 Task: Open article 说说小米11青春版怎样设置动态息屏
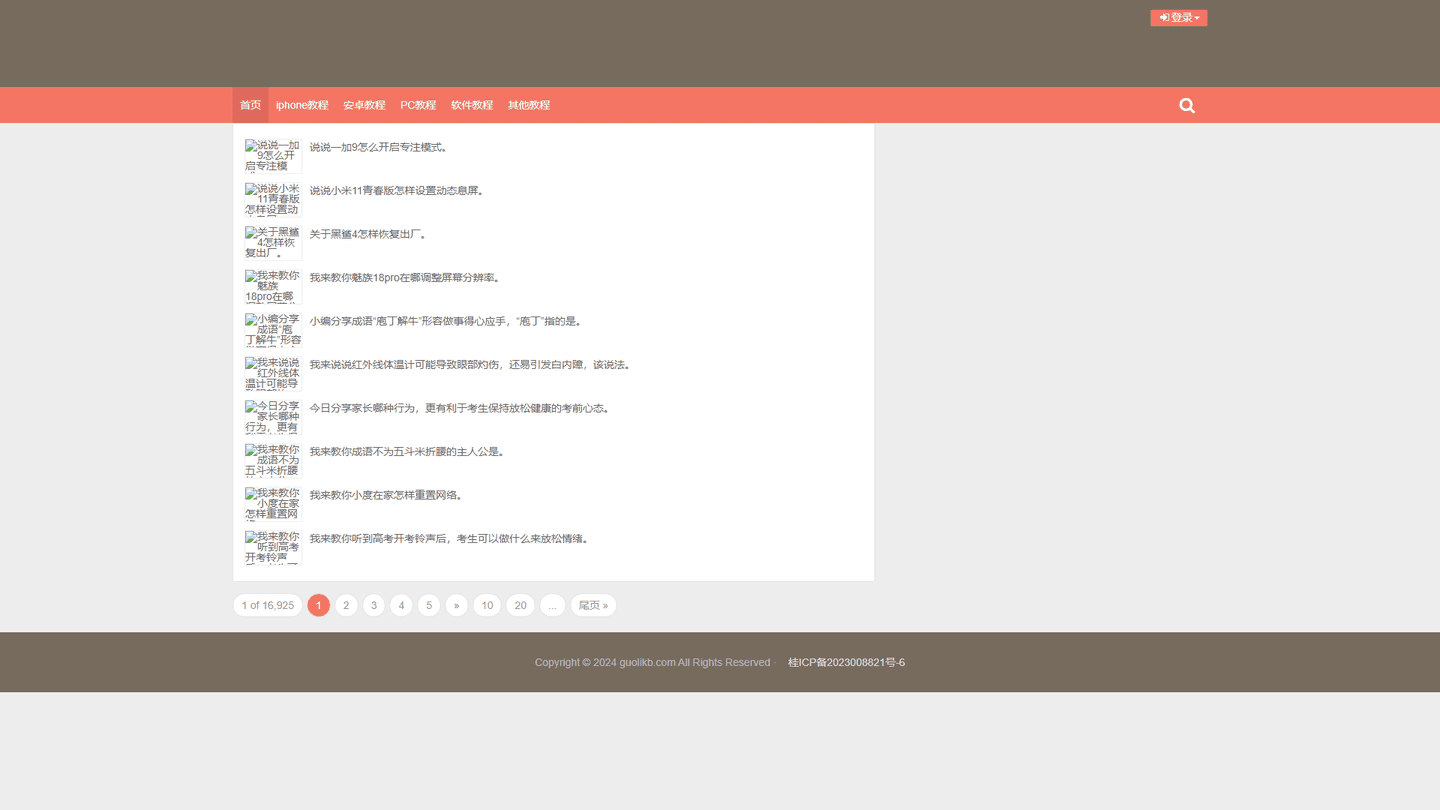point(396,191)
